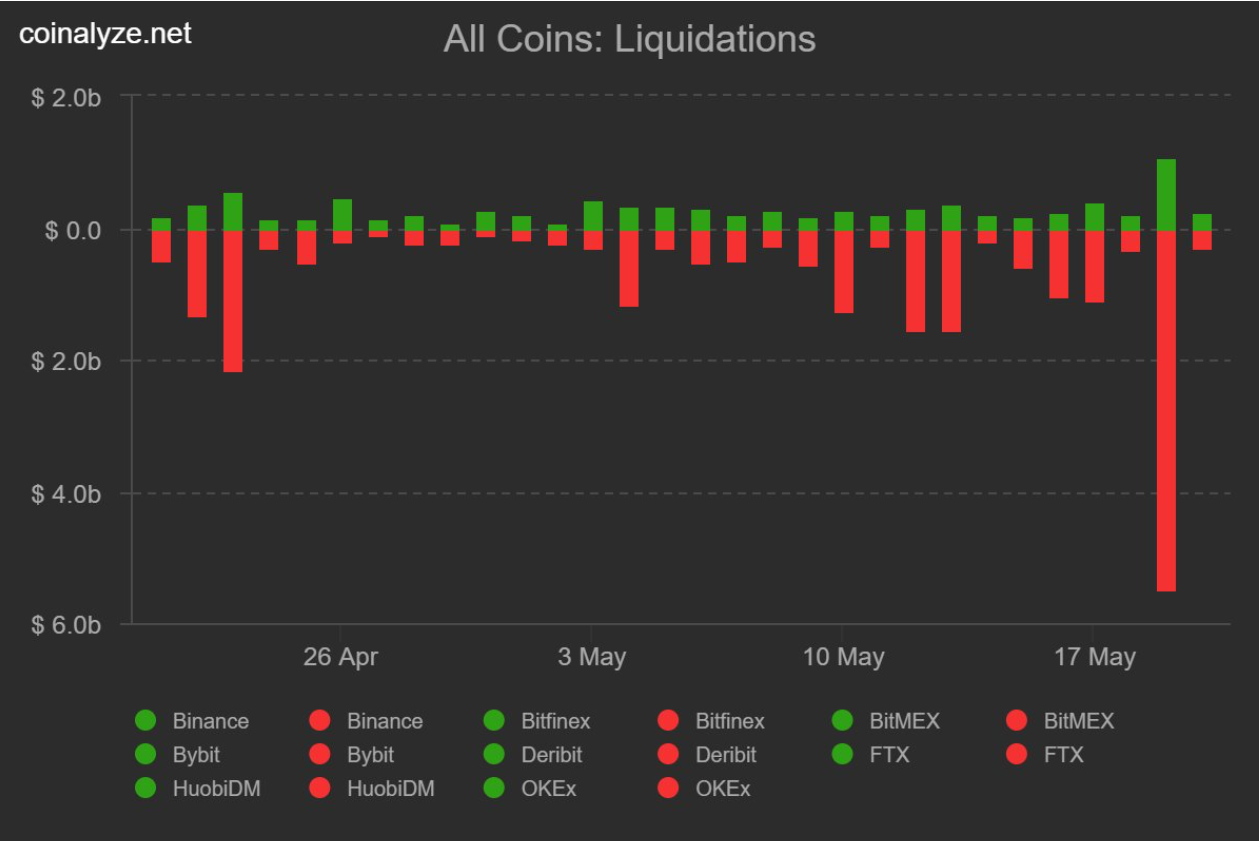Click the red OKEx legend color dot
The image size is (1259, 841).
tap(668, 788)
